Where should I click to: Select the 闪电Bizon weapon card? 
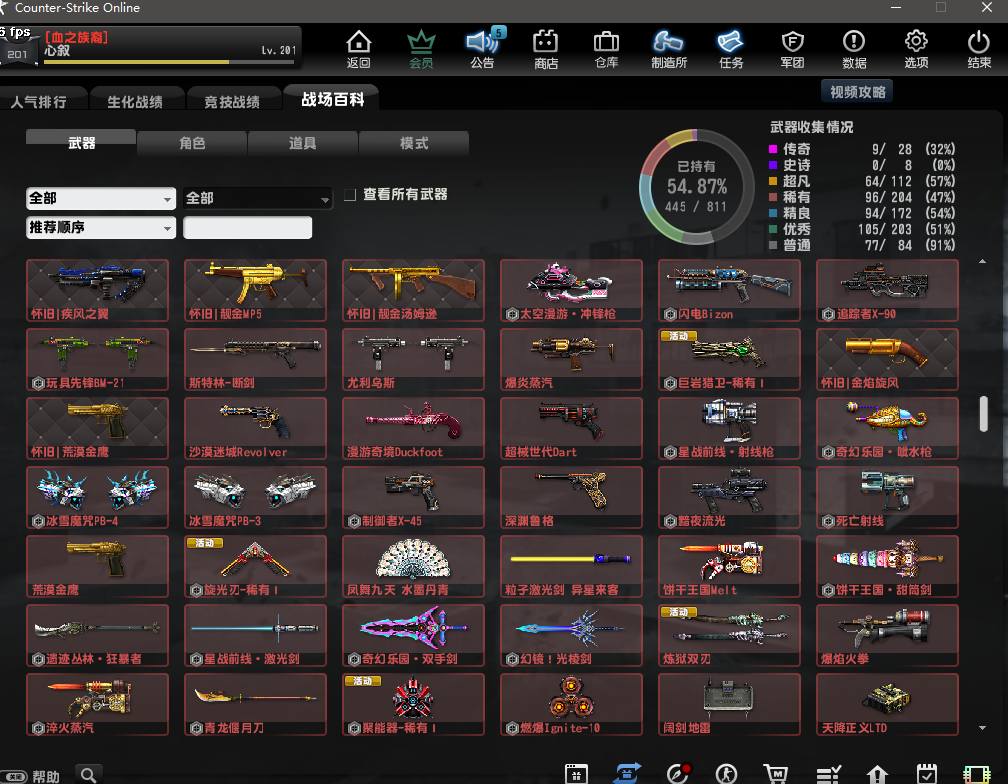coord(730,290)
